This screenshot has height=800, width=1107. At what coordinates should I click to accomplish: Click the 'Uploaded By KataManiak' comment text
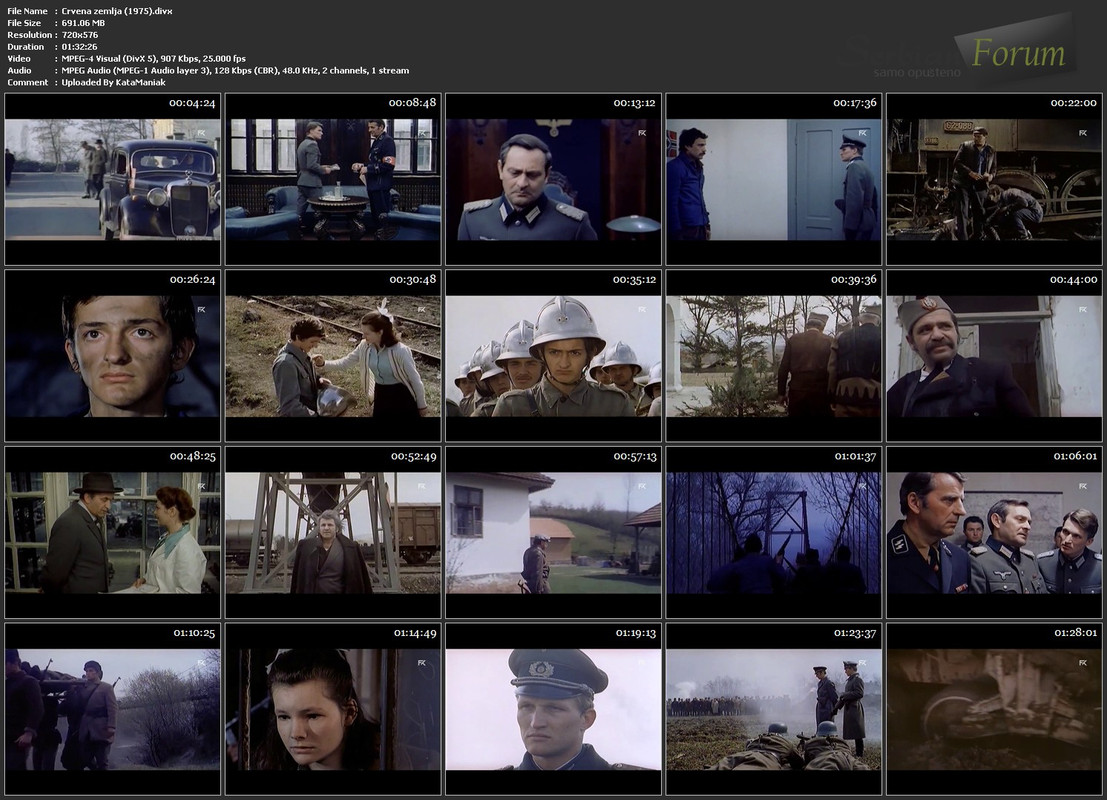pos(114,83)
